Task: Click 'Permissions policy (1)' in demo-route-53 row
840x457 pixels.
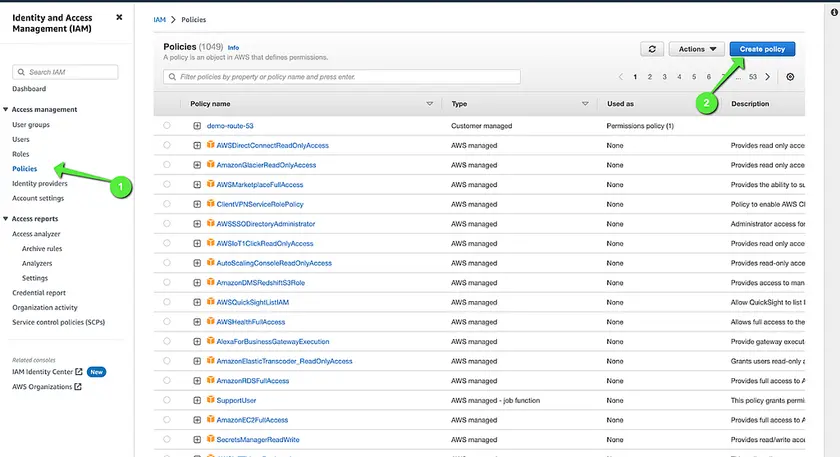Action: 640,126
